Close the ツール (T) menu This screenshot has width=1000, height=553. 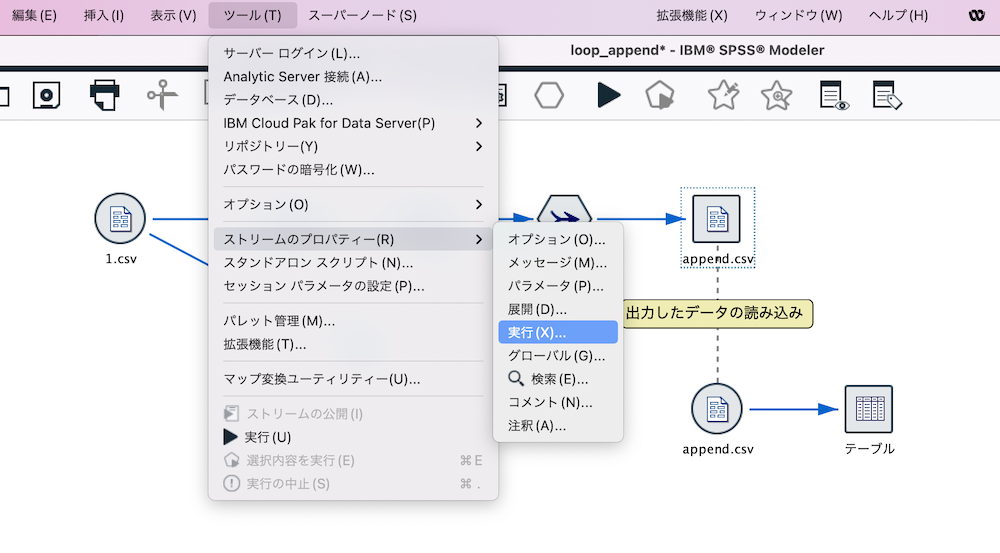click(253, 15)
